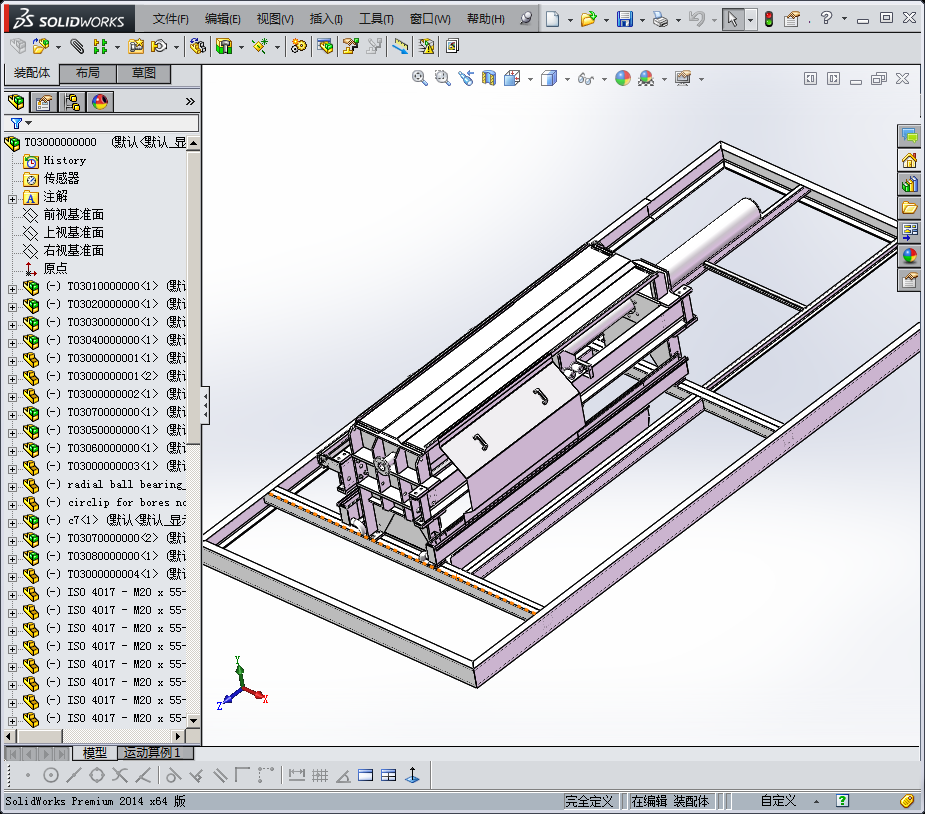Open Edit Appearance color ball in view toolbar

623,78
